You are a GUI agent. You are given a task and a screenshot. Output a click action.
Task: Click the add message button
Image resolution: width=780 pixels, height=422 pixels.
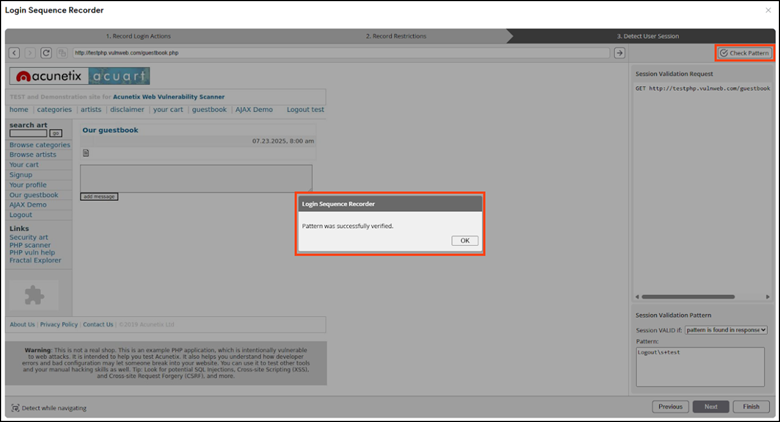click(x=99, y=197)
